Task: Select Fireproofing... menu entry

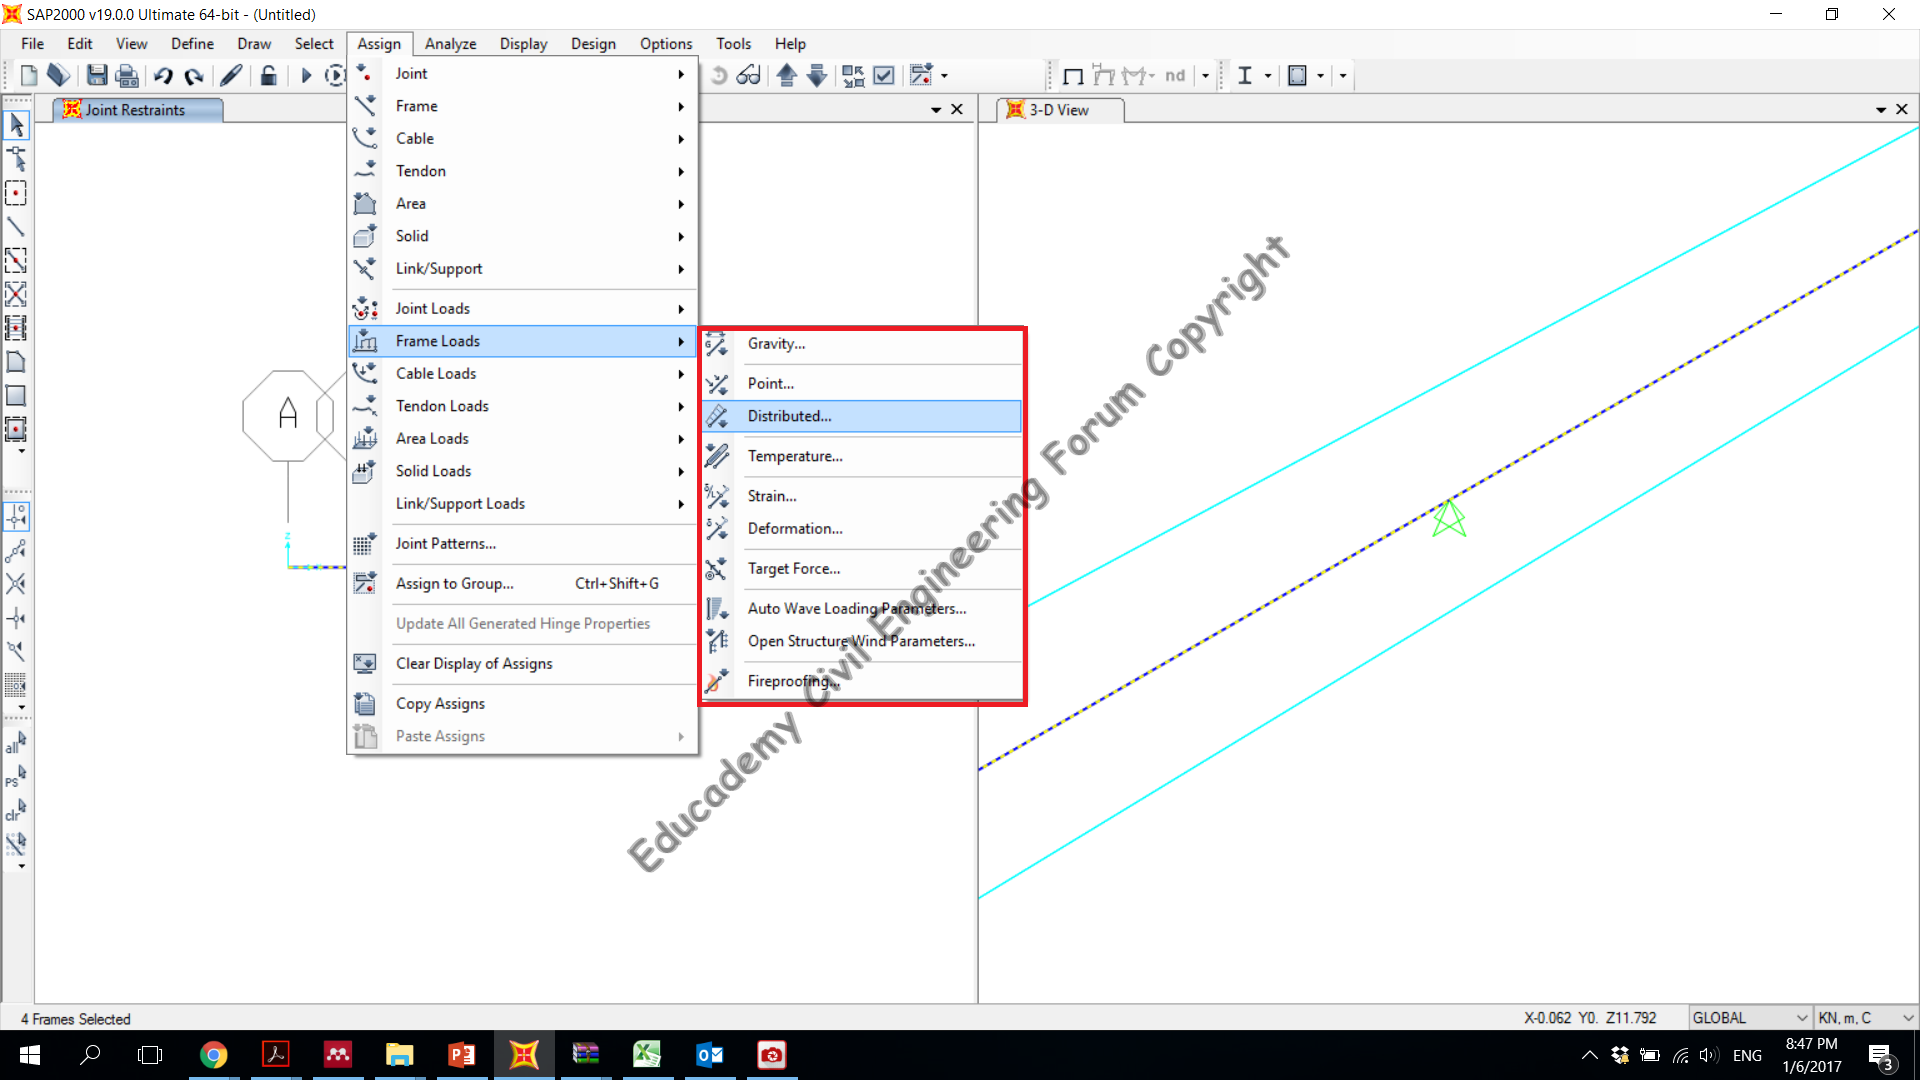Action: pos(862,682)
